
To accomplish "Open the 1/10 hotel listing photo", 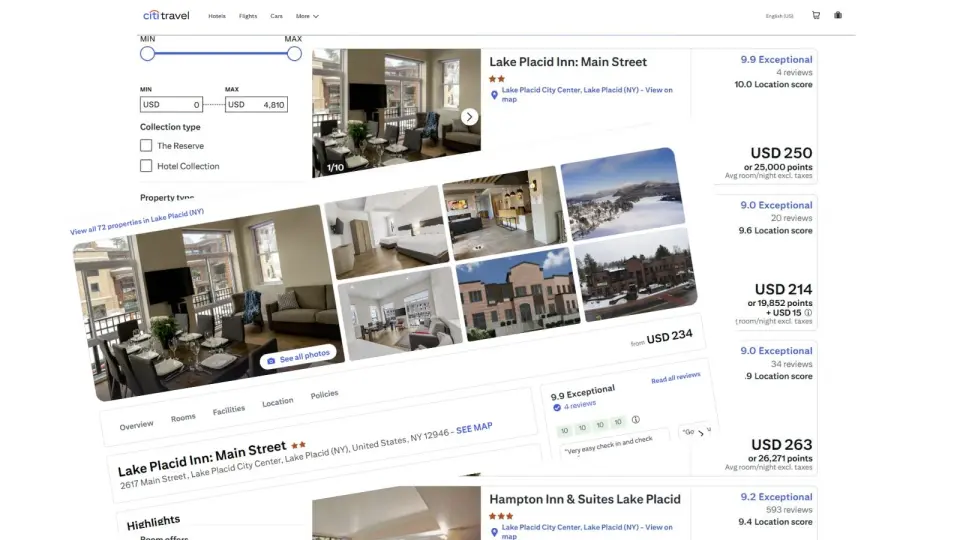I will click(x=396, y=113).
